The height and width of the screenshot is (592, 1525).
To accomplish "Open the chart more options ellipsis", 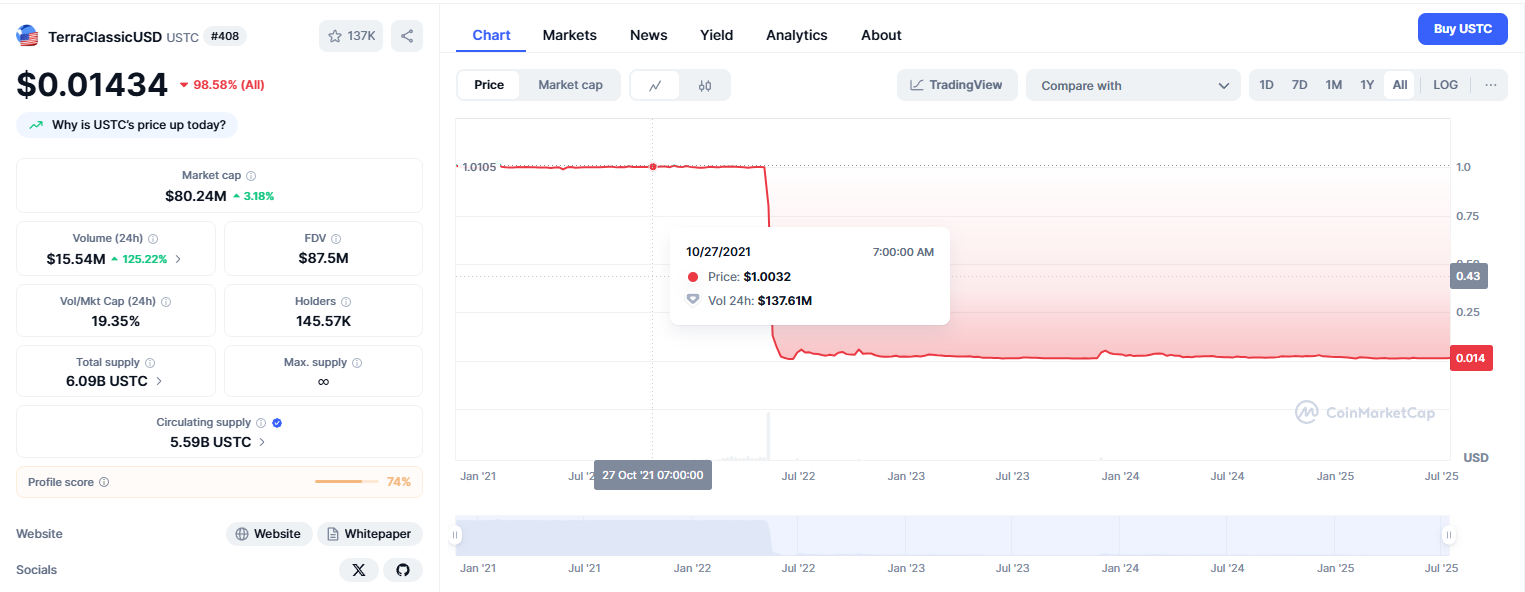I will click(x=1490, y=85).
